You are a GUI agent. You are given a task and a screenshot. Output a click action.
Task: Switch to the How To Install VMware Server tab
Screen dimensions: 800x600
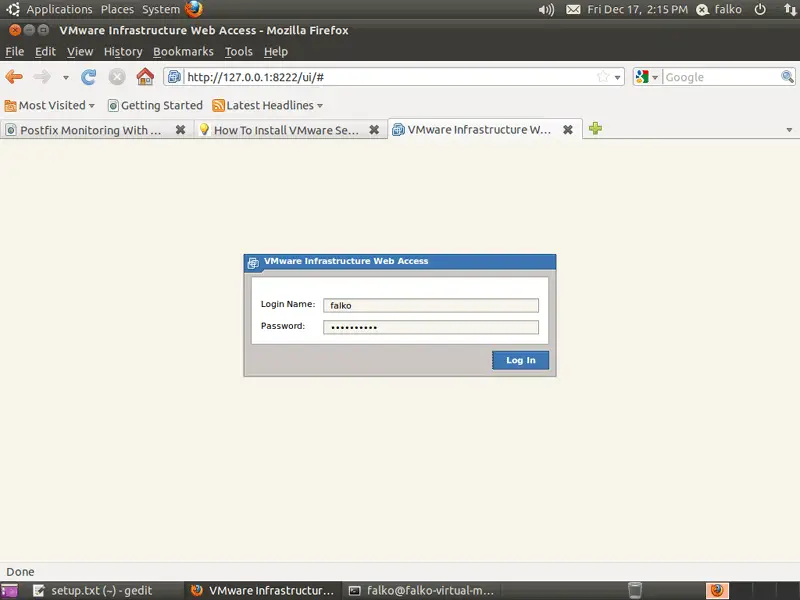tap(286, 130)
